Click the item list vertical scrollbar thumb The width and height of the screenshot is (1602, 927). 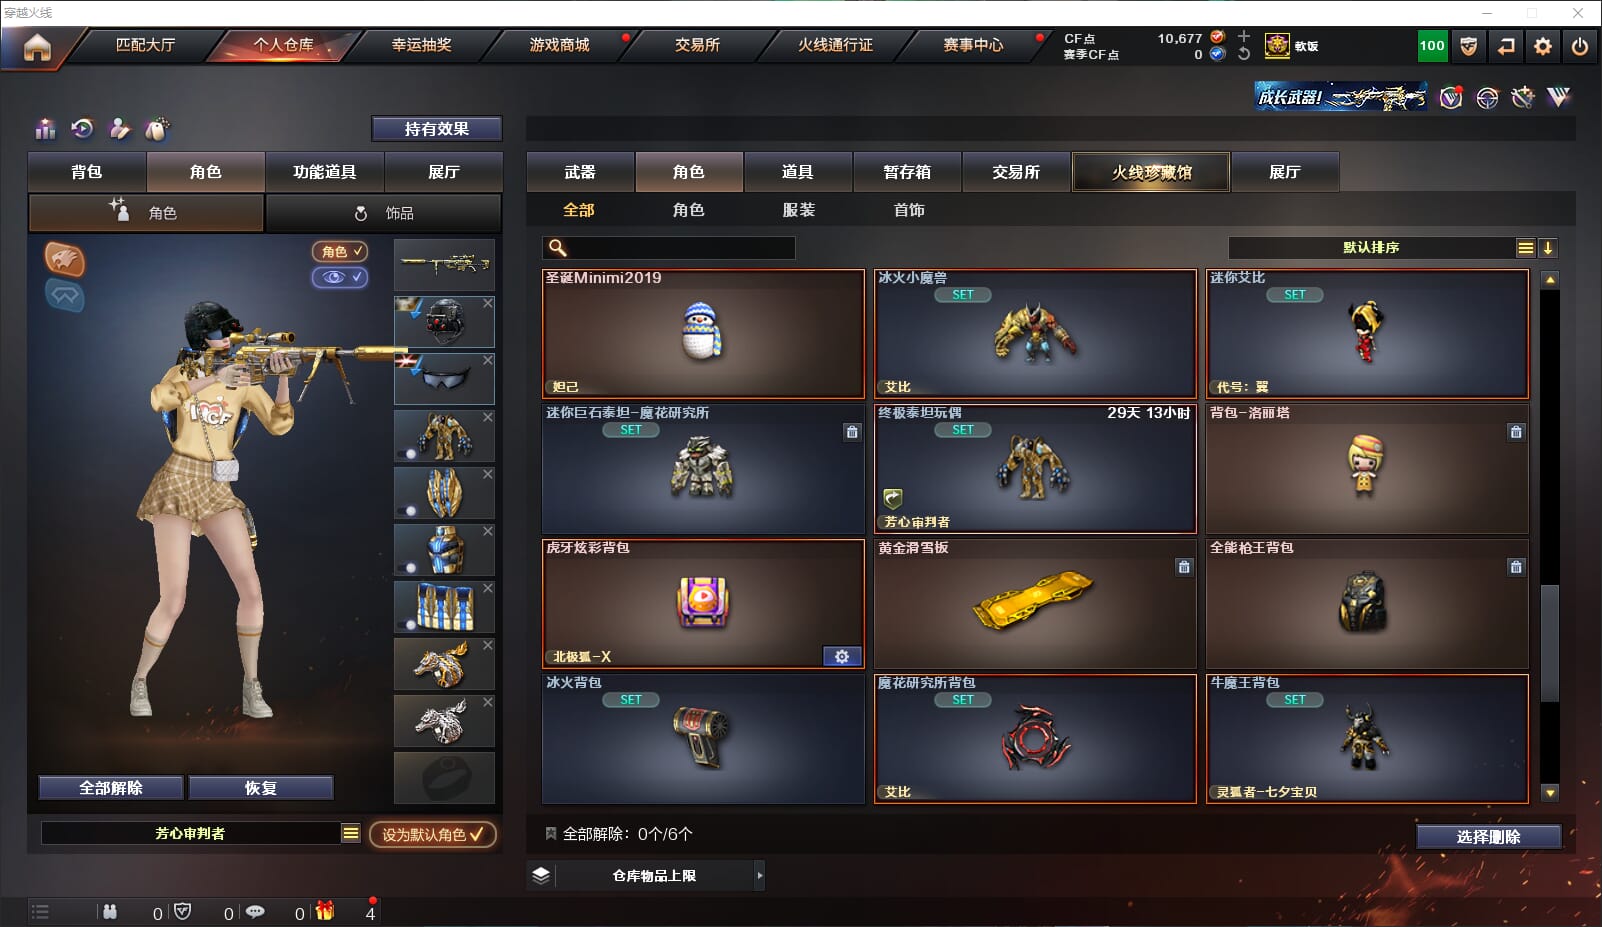tap(1550, 643)
